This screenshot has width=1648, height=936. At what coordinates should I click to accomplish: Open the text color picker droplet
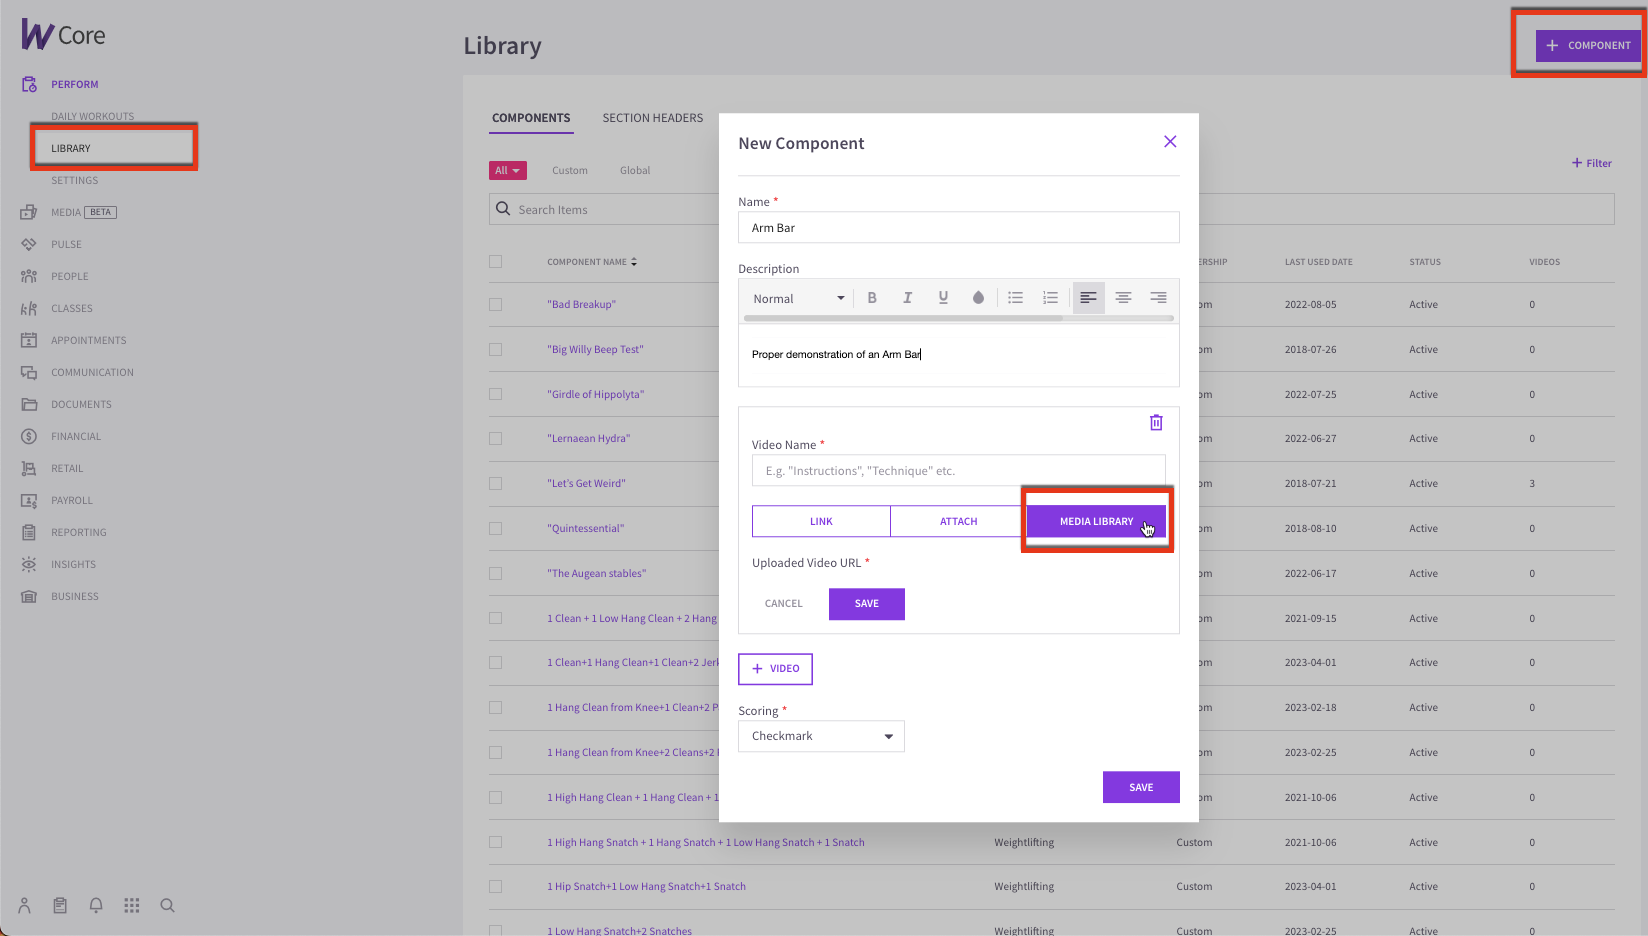point(978,297)
